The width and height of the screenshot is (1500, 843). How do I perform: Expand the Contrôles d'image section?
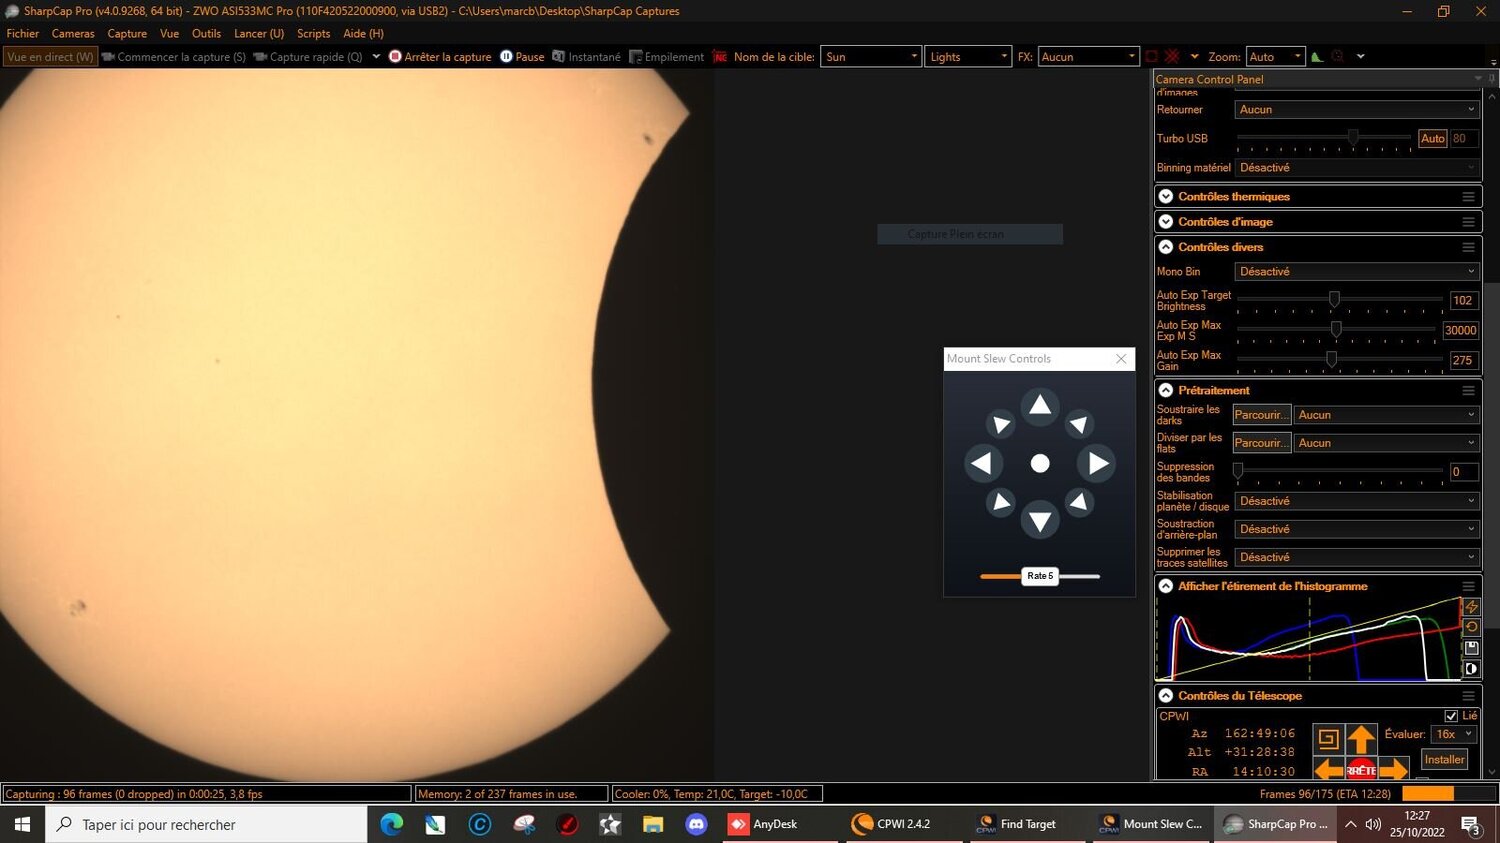(x=1166, y=222)
